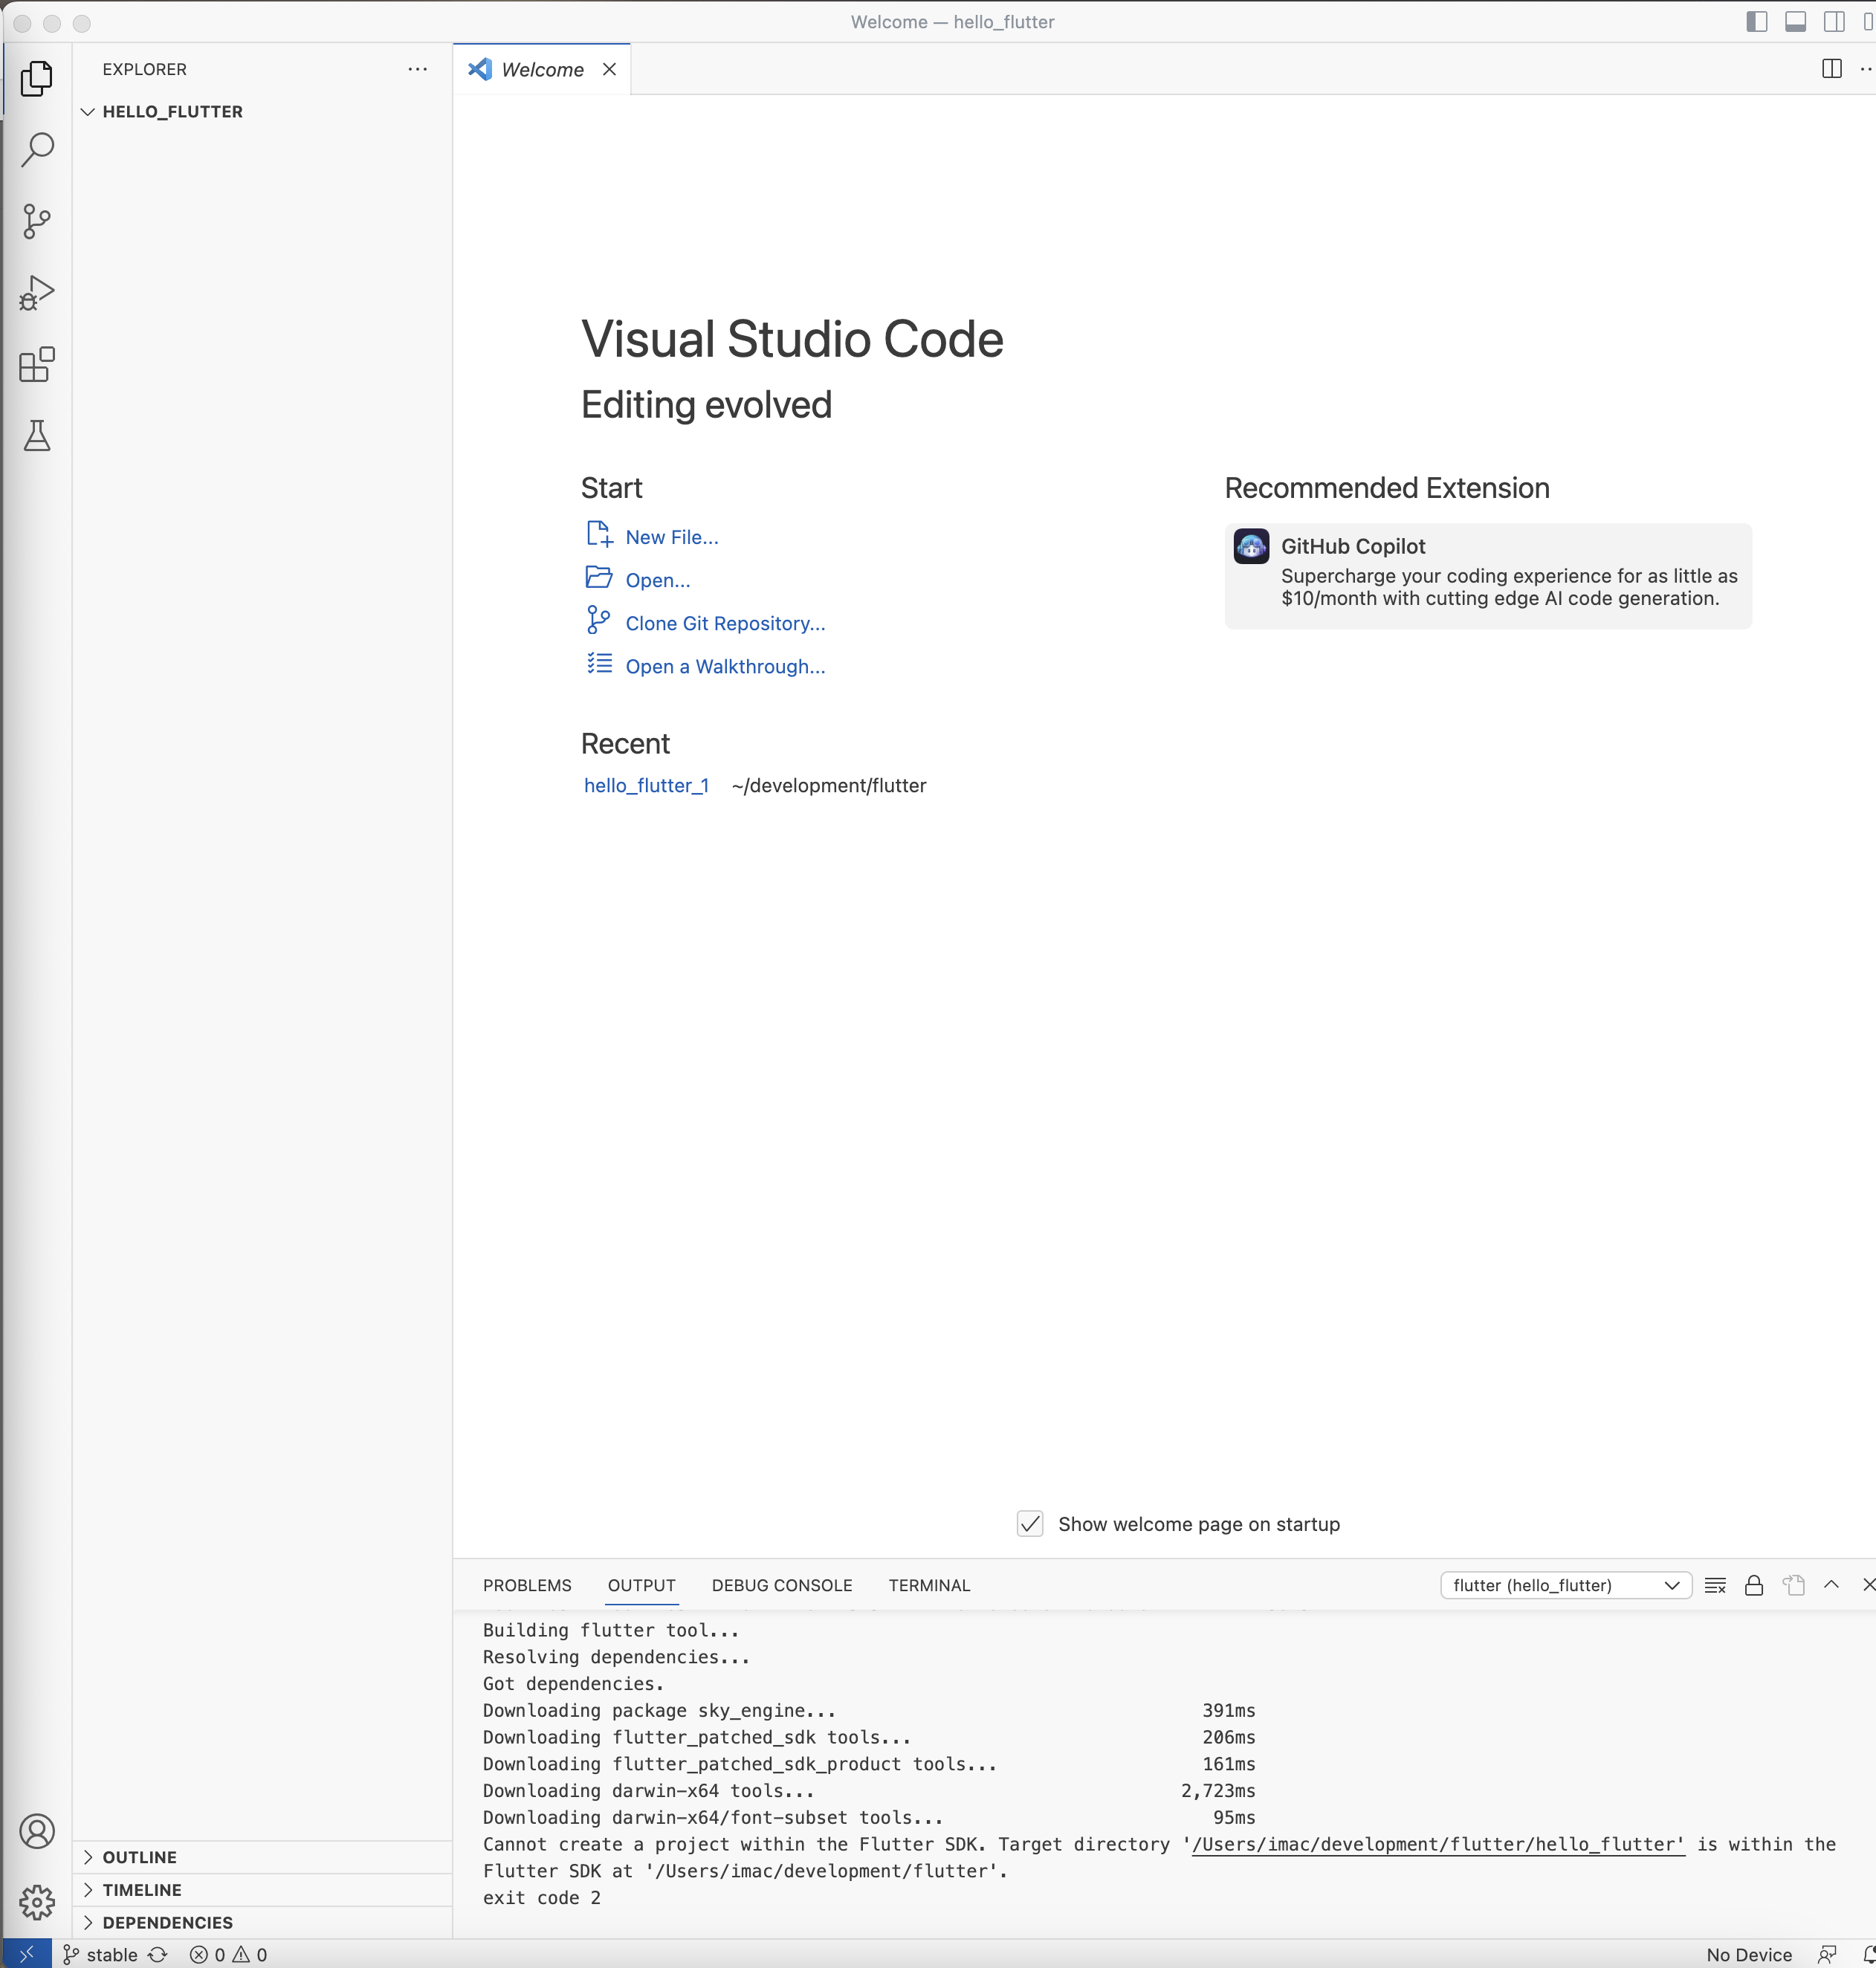Viewport: 1876px width, 1968px height.
Task: Toggle the secondary side bar layout icon
Action: (x=1834, y=22)
